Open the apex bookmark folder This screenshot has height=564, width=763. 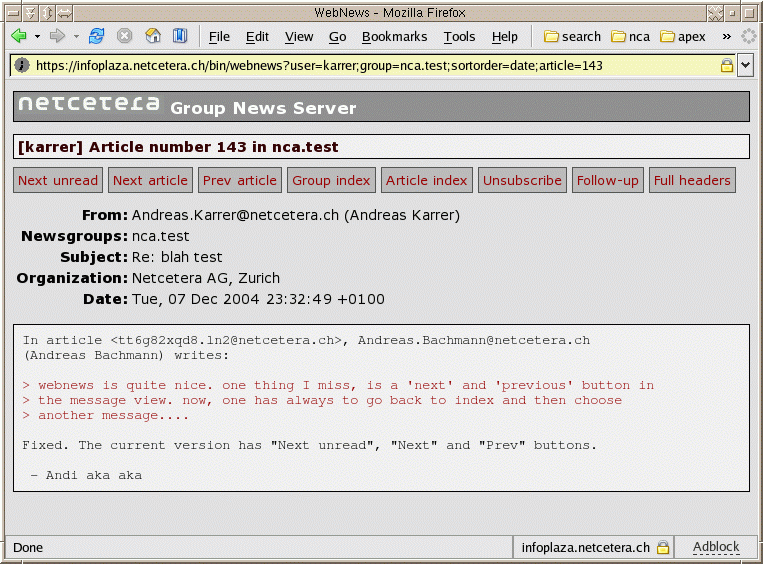(683, 36)
